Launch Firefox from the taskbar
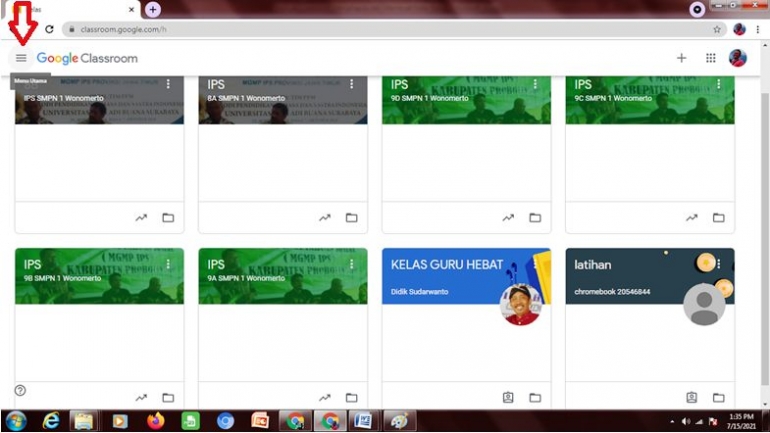 click(x=156, y=421)
